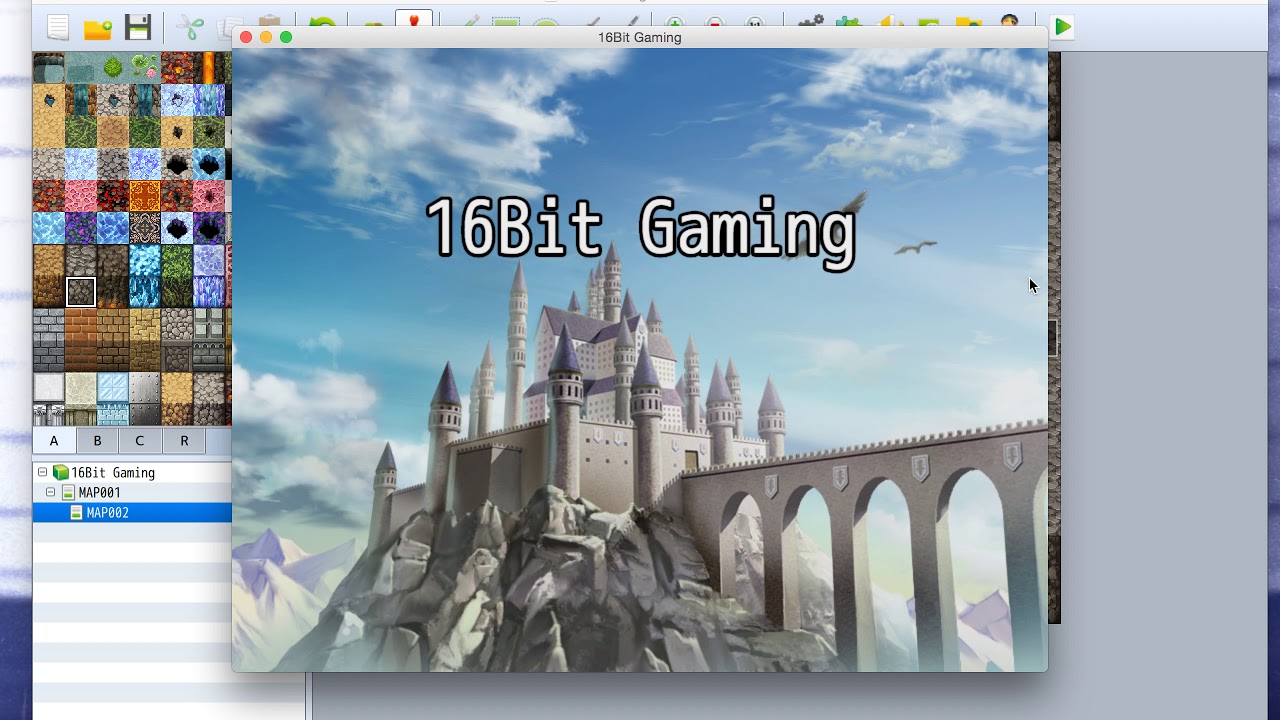The image size is (1280, 720).
Task: Click the Cut scissors icon
Action: click(190, 27)
